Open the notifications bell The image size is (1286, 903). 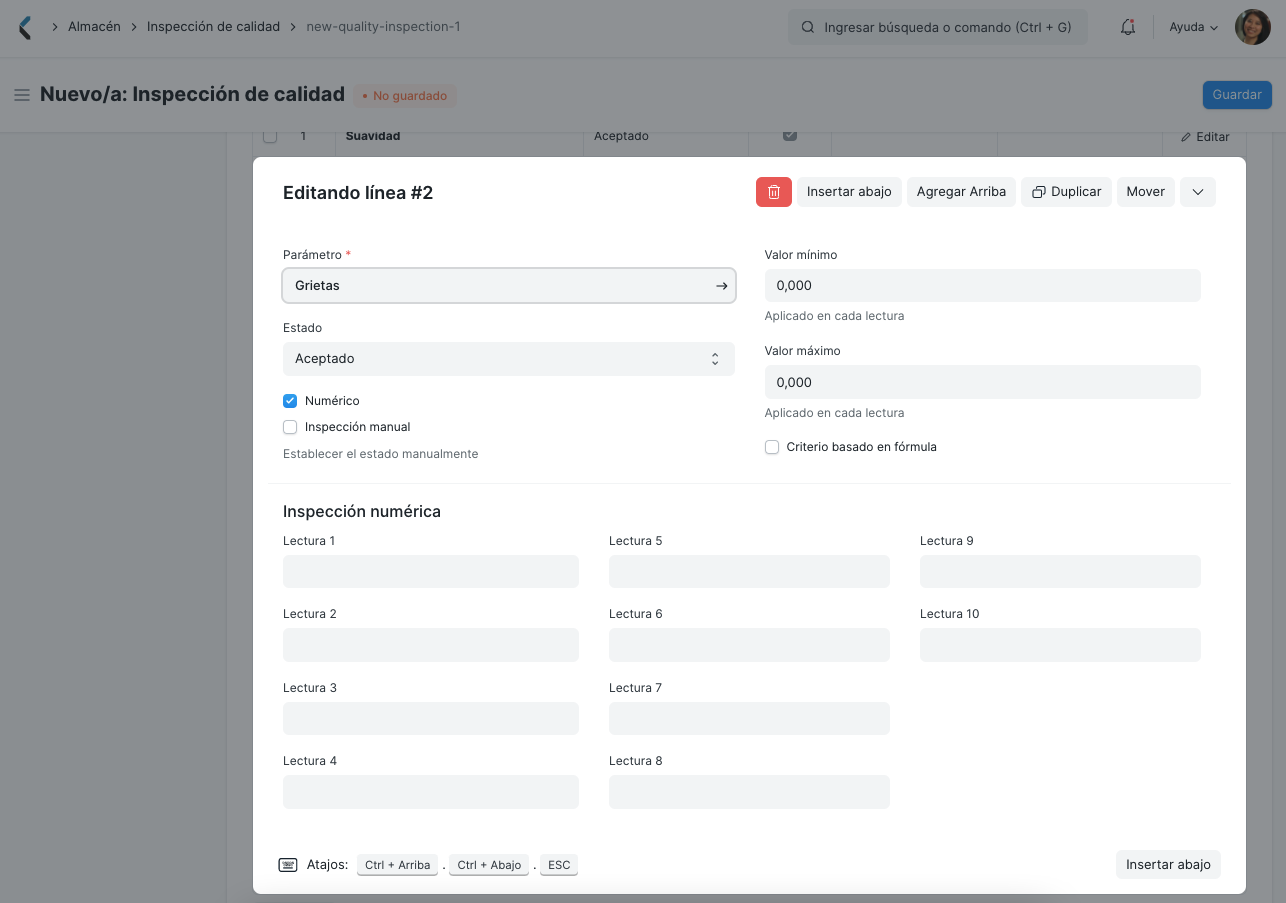1128,27
